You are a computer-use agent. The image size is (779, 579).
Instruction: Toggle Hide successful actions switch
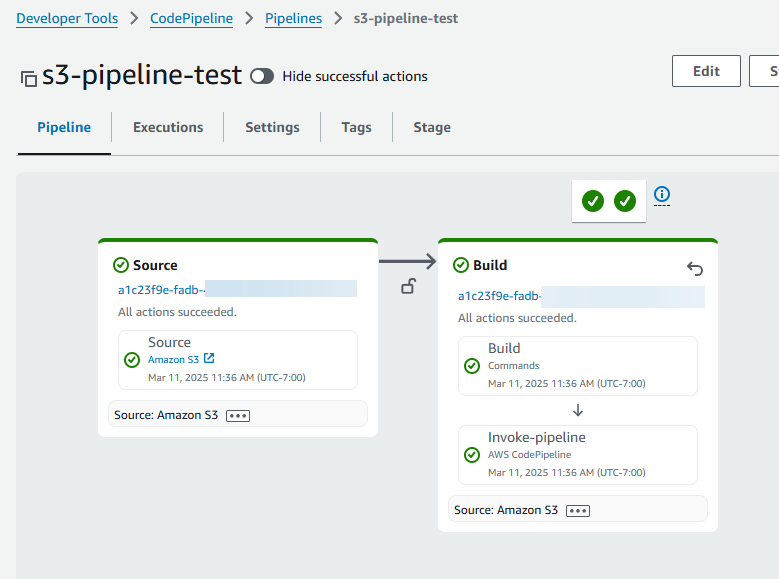[262, 76]
